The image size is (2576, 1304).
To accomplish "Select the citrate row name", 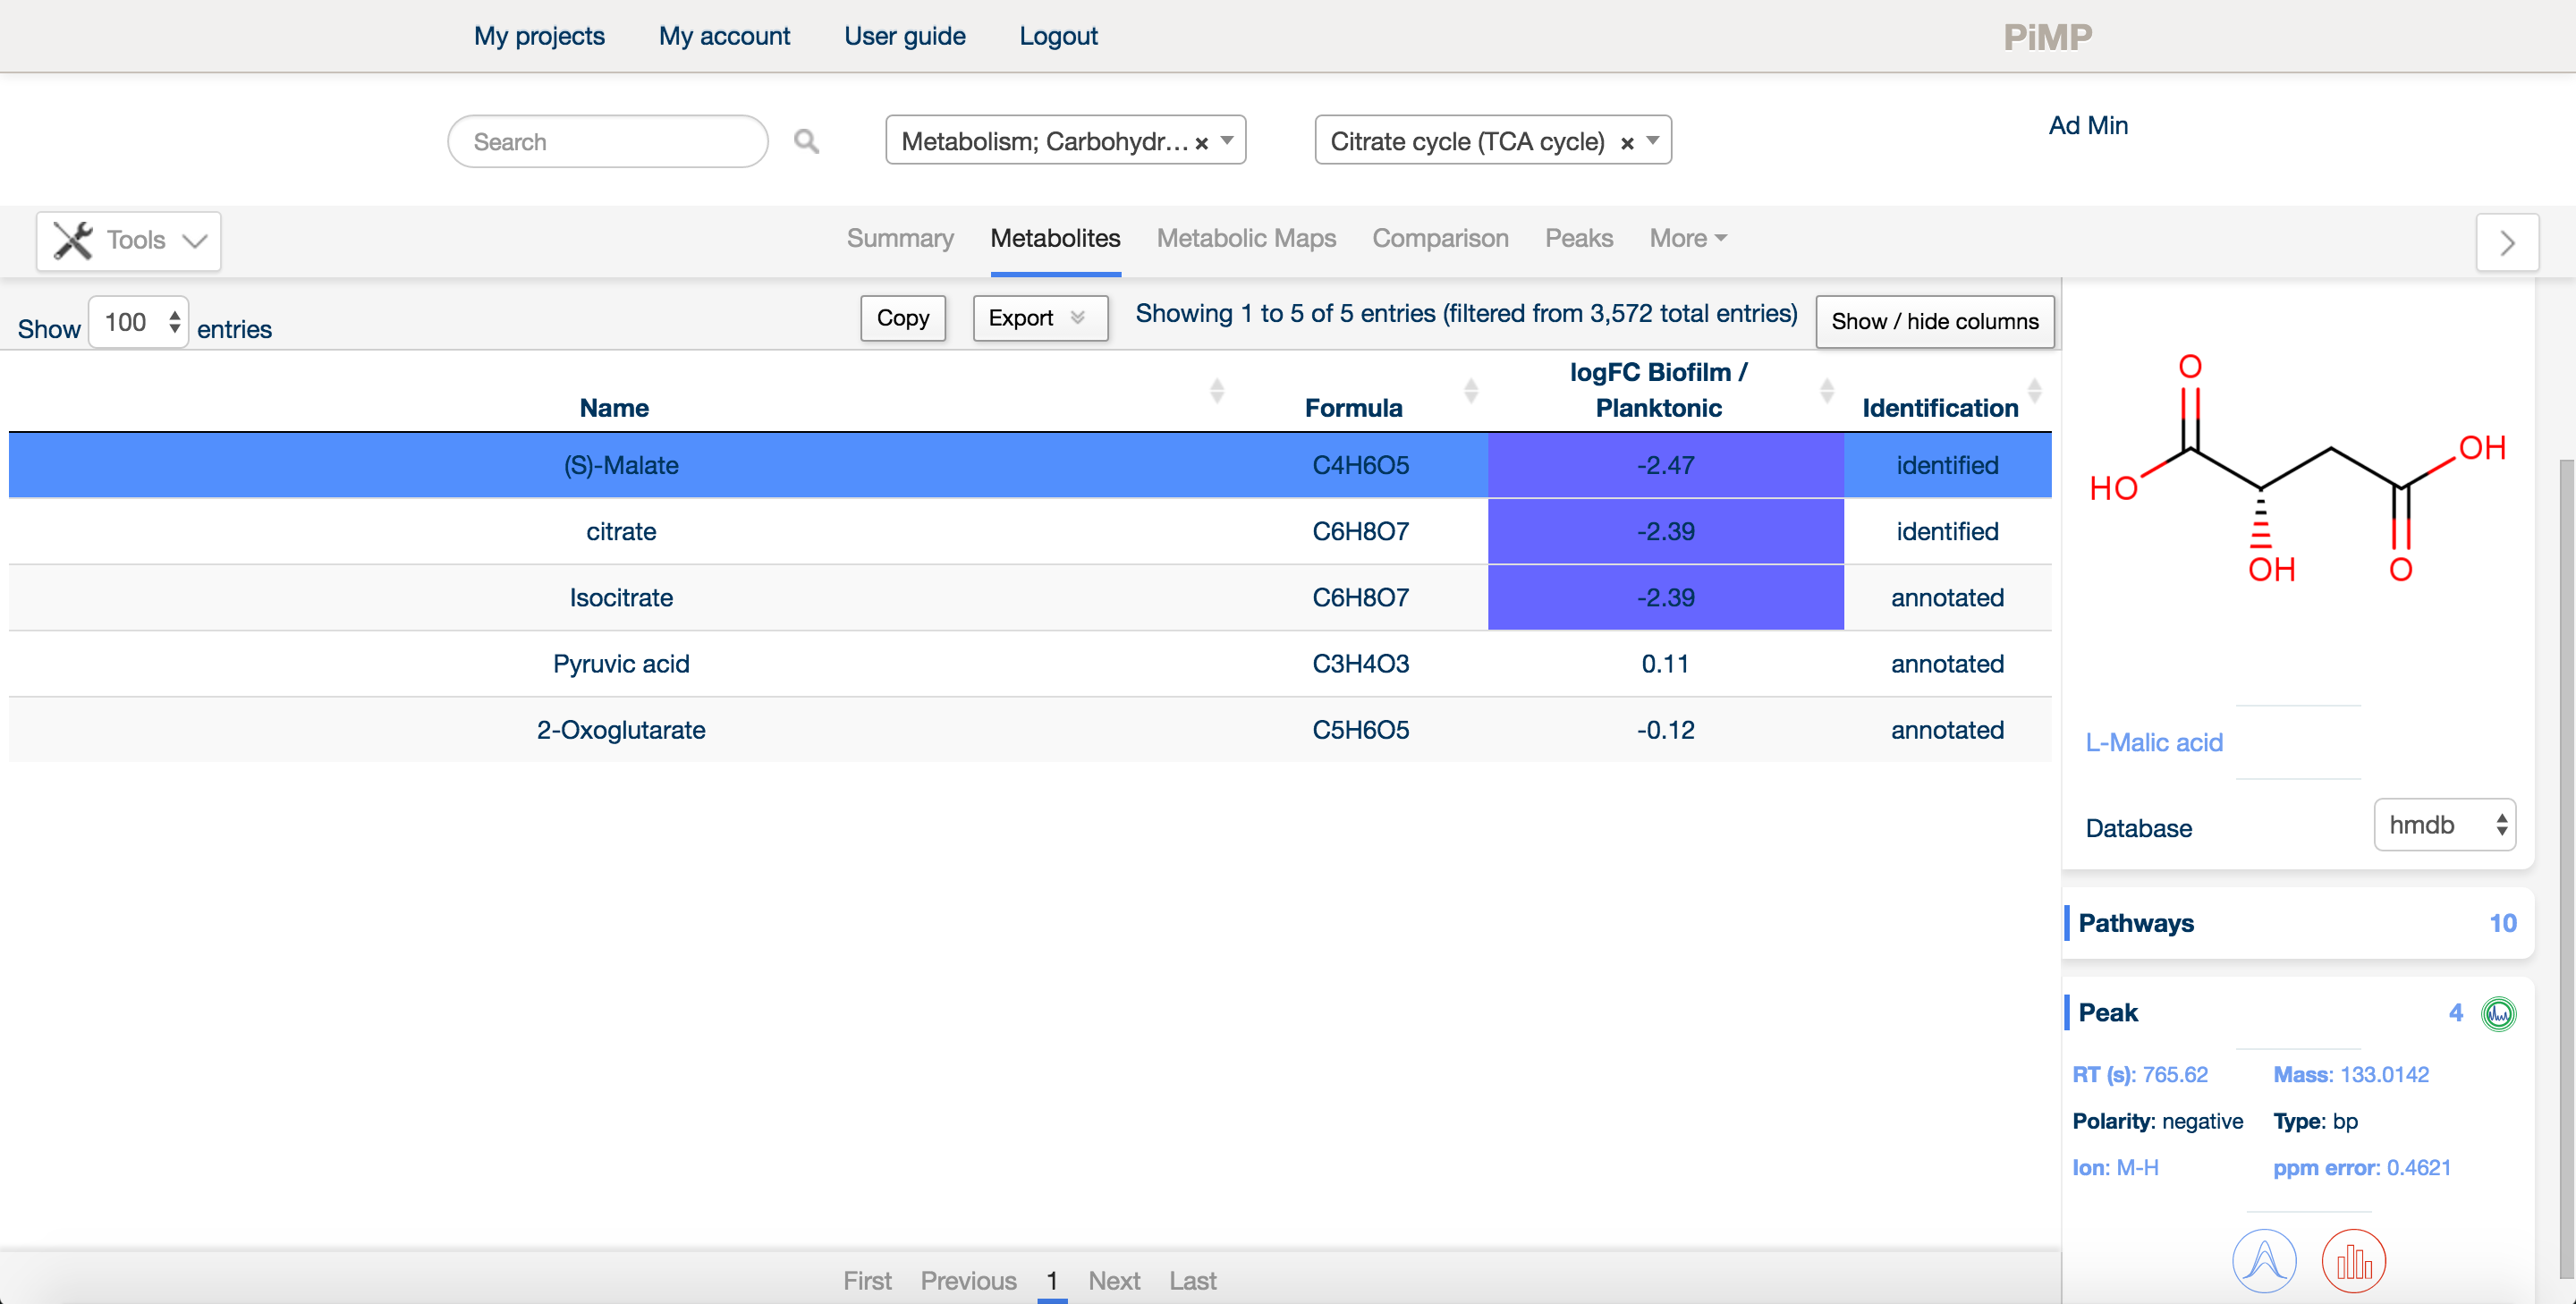I will click(621, 531).
